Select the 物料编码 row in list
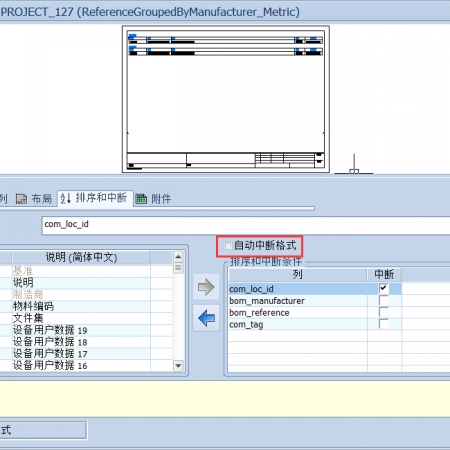 (x=81, y=306)
